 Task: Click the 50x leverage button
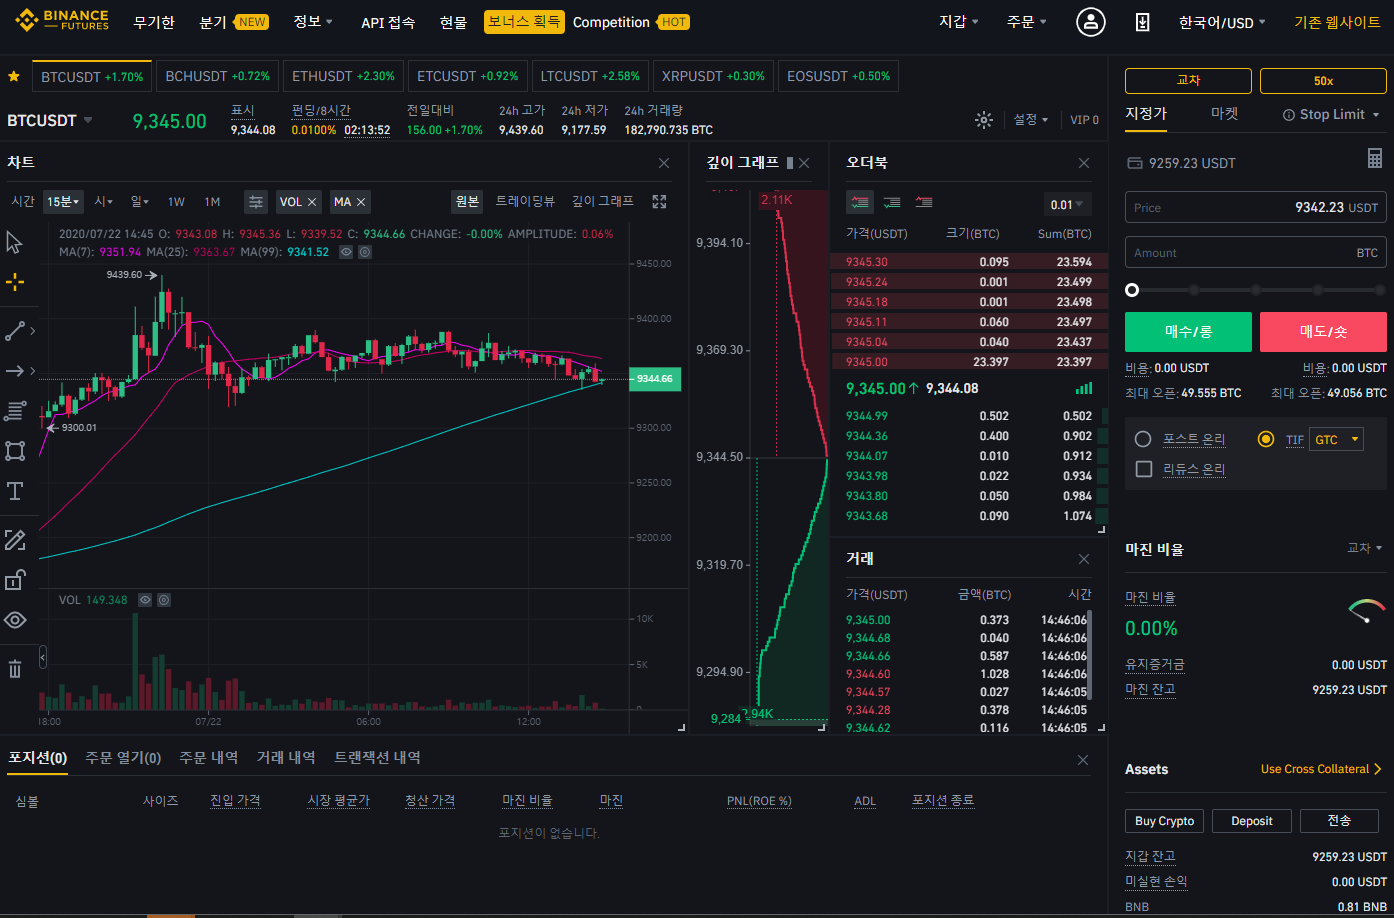click(x=1323, y=81)
